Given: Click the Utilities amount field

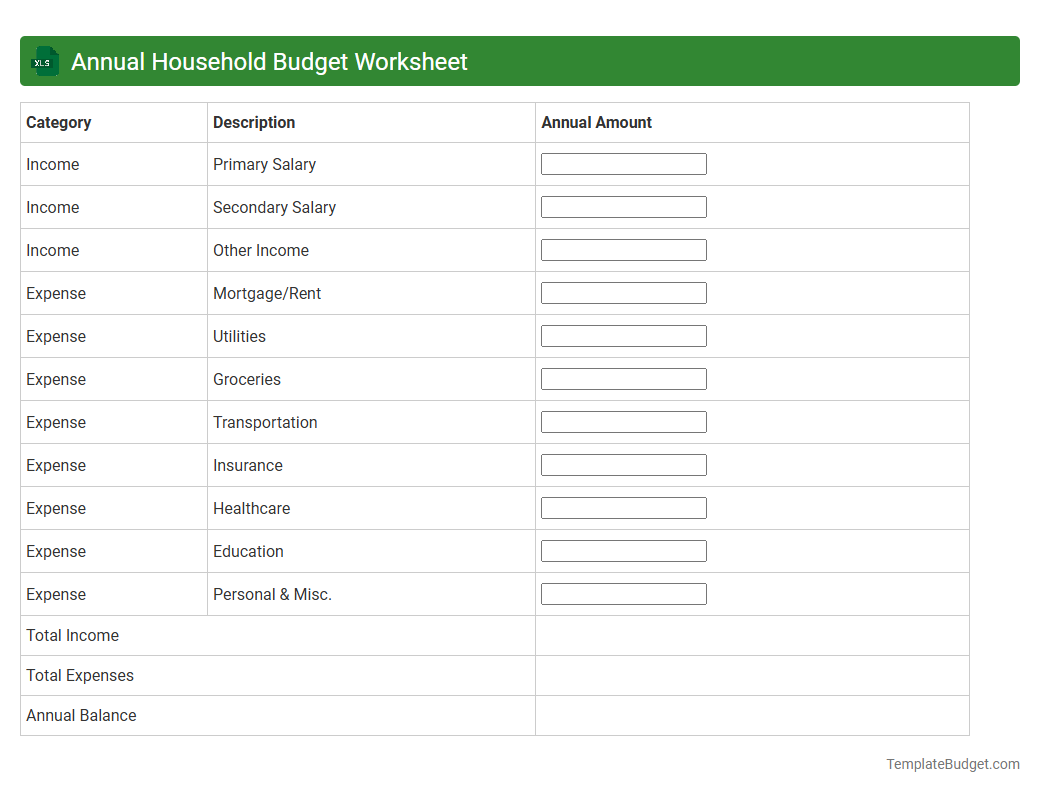Looking at the screenshot, I should coord(623,335).
